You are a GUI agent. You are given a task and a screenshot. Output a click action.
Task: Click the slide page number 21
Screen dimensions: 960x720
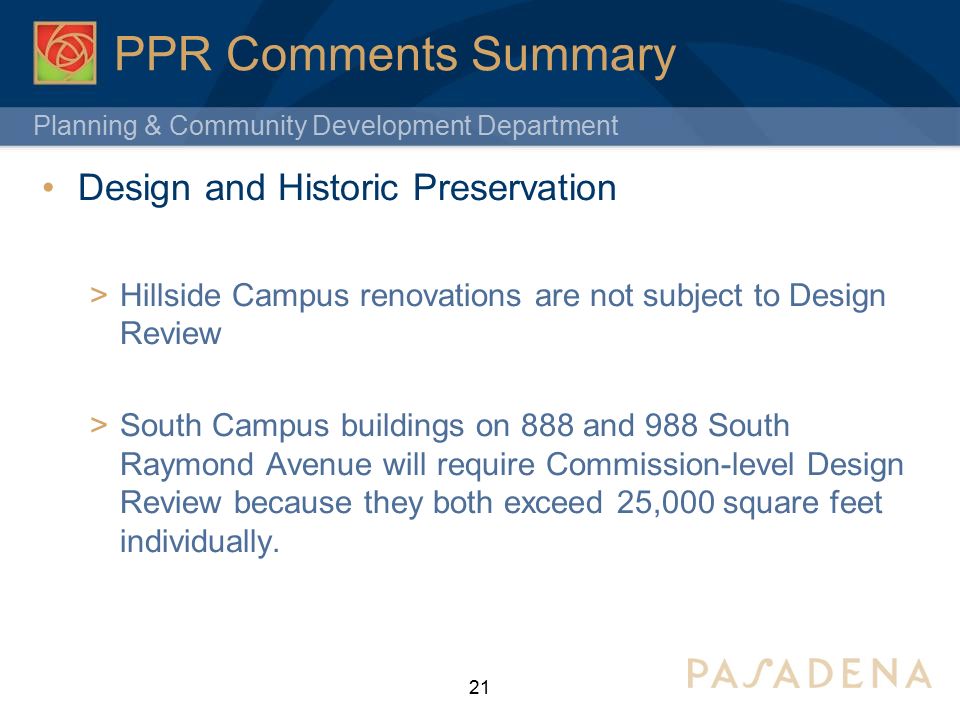tap(479, 688)
